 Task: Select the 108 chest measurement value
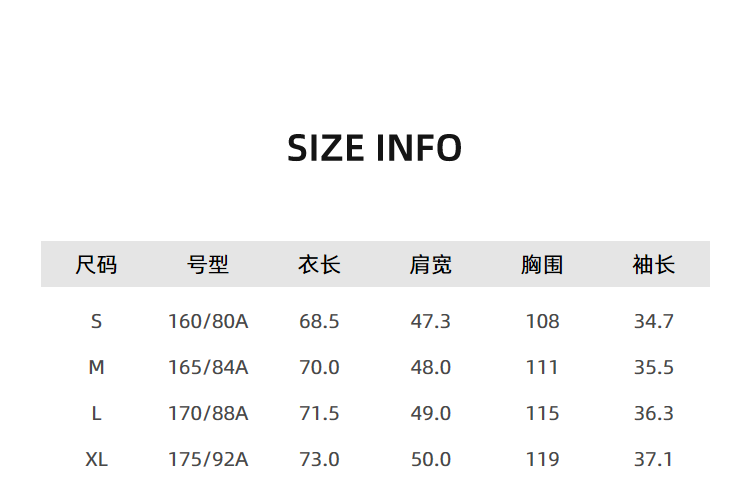click(x=542, y=321)
